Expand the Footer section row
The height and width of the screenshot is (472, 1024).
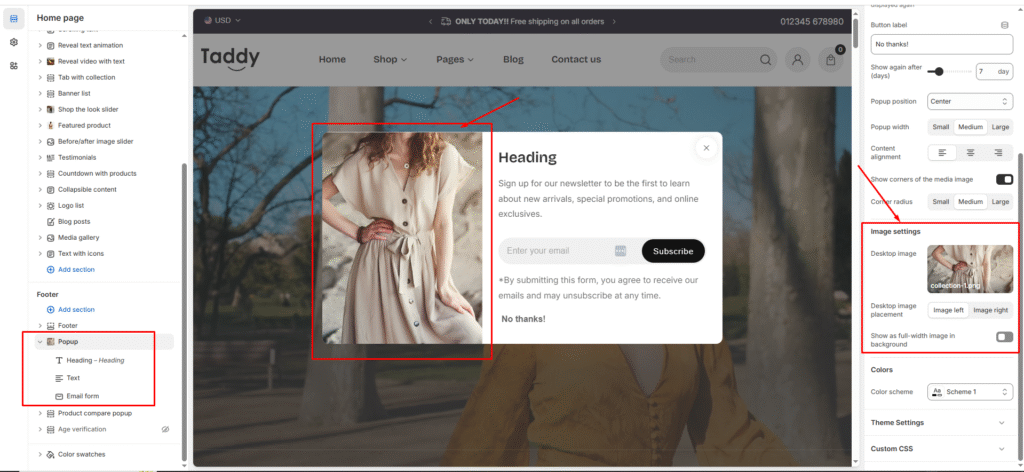(40, 325)
